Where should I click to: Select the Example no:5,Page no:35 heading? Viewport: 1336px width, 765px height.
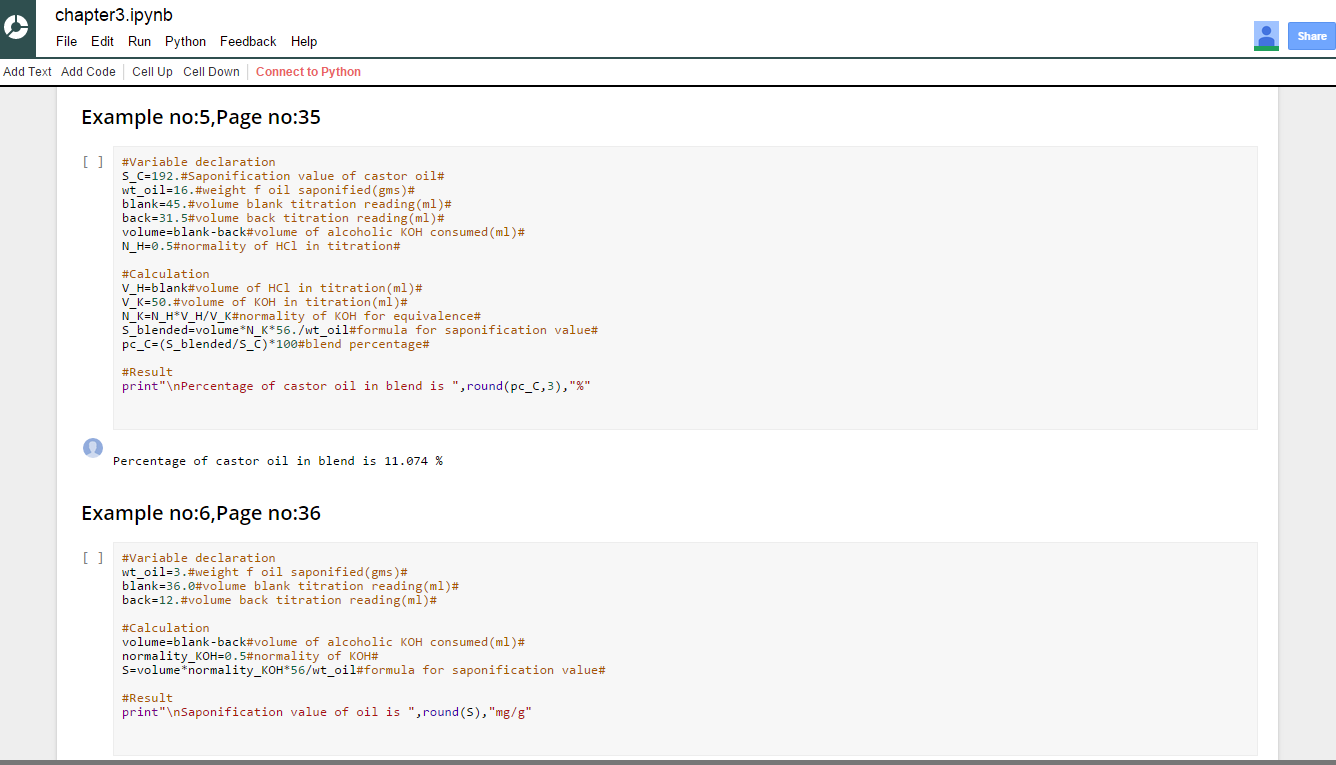(x=201, y=117)
